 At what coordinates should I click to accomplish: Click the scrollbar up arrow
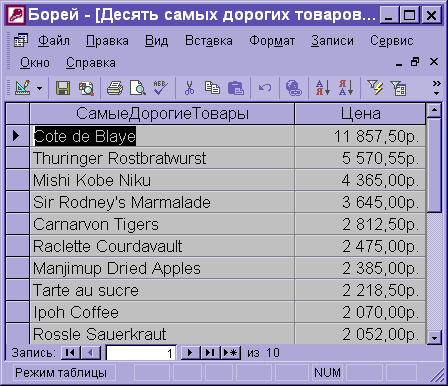coord(434,110)
